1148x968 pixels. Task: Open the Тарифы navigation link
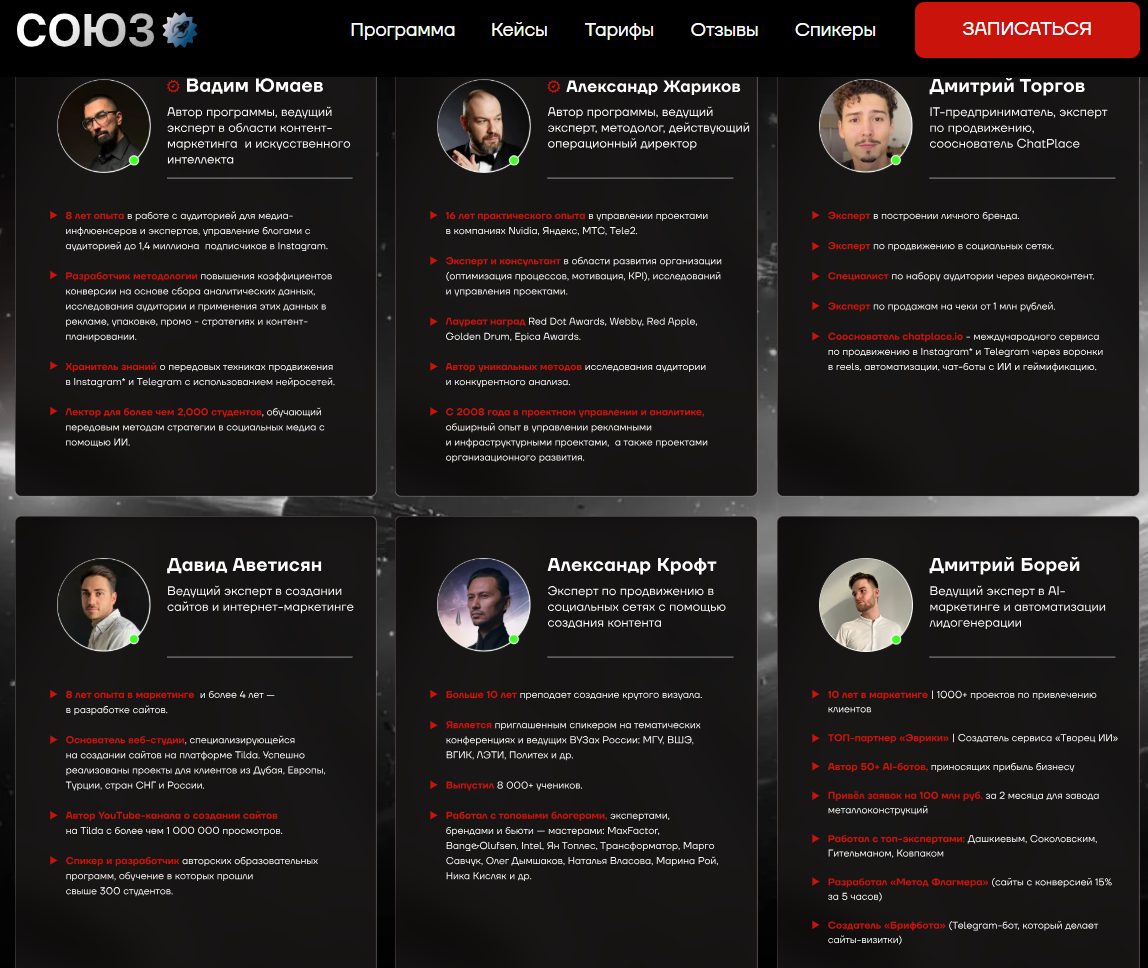coord(619,30)
